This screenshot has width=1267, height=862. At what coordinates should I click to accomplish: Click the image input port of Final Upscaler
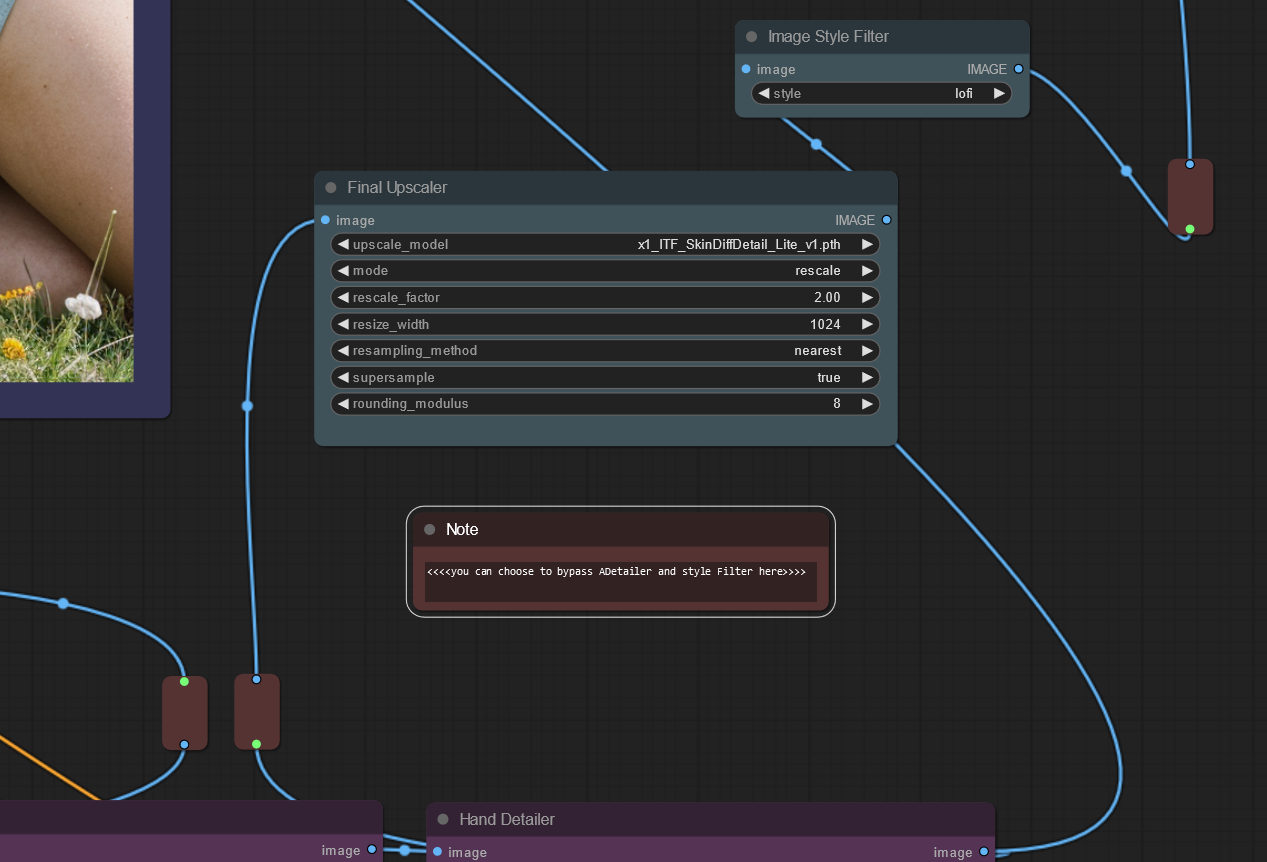point(326,220)
